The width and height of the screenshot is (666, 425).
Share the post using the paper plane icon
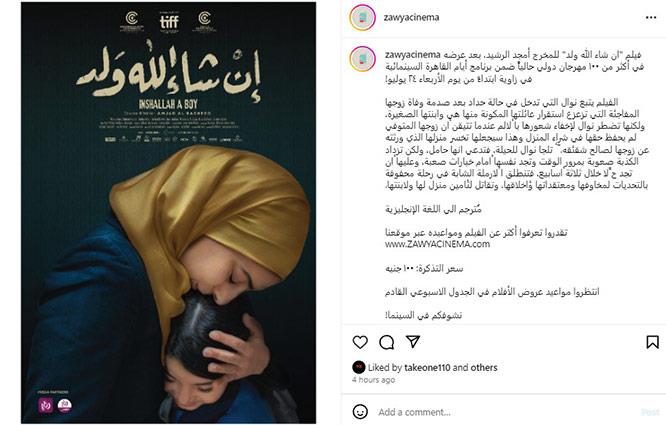coord(413,342)
